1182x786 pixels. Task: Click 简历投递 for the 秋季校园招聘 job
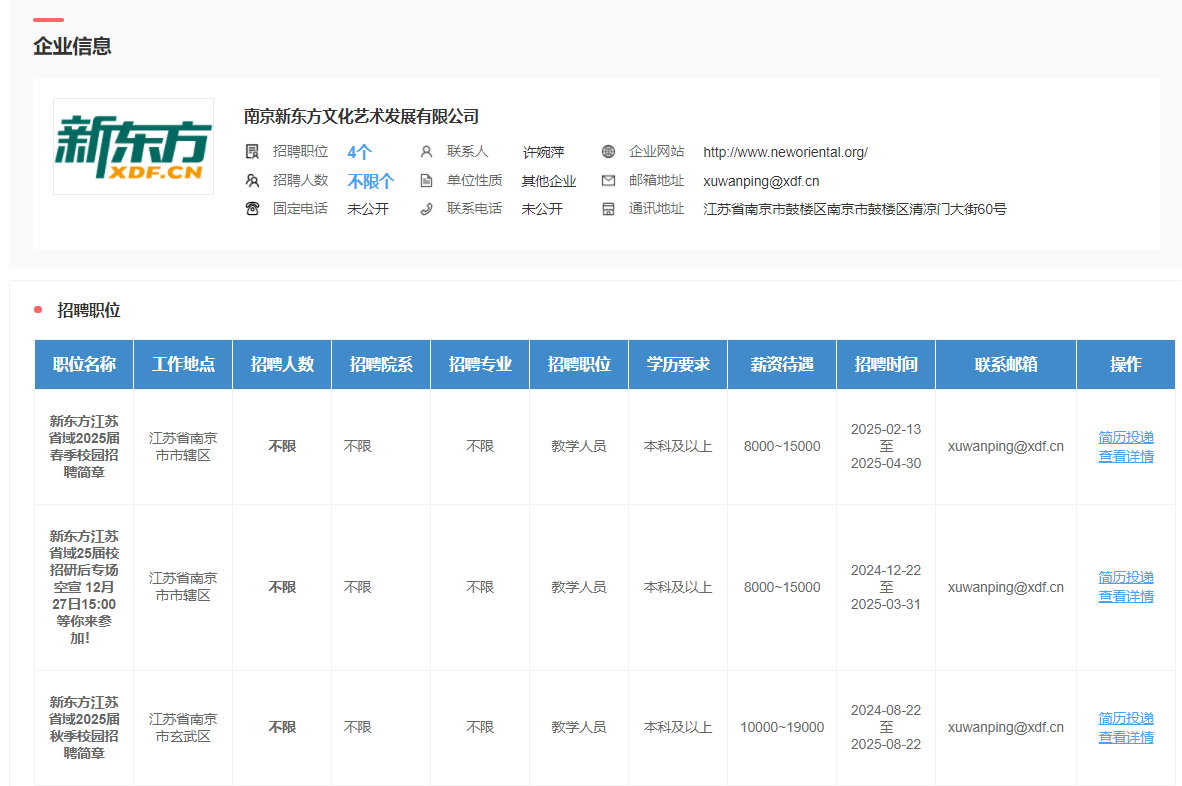point(1125,718)
